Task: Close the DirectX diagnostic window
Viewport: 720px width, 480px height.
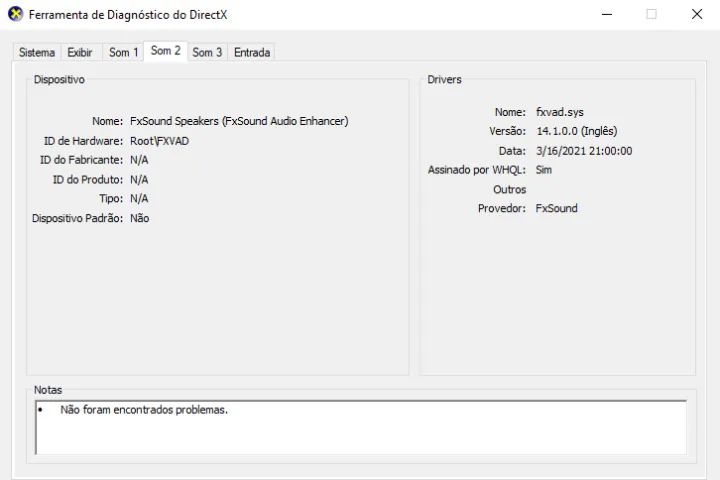Action: (697, 14)
